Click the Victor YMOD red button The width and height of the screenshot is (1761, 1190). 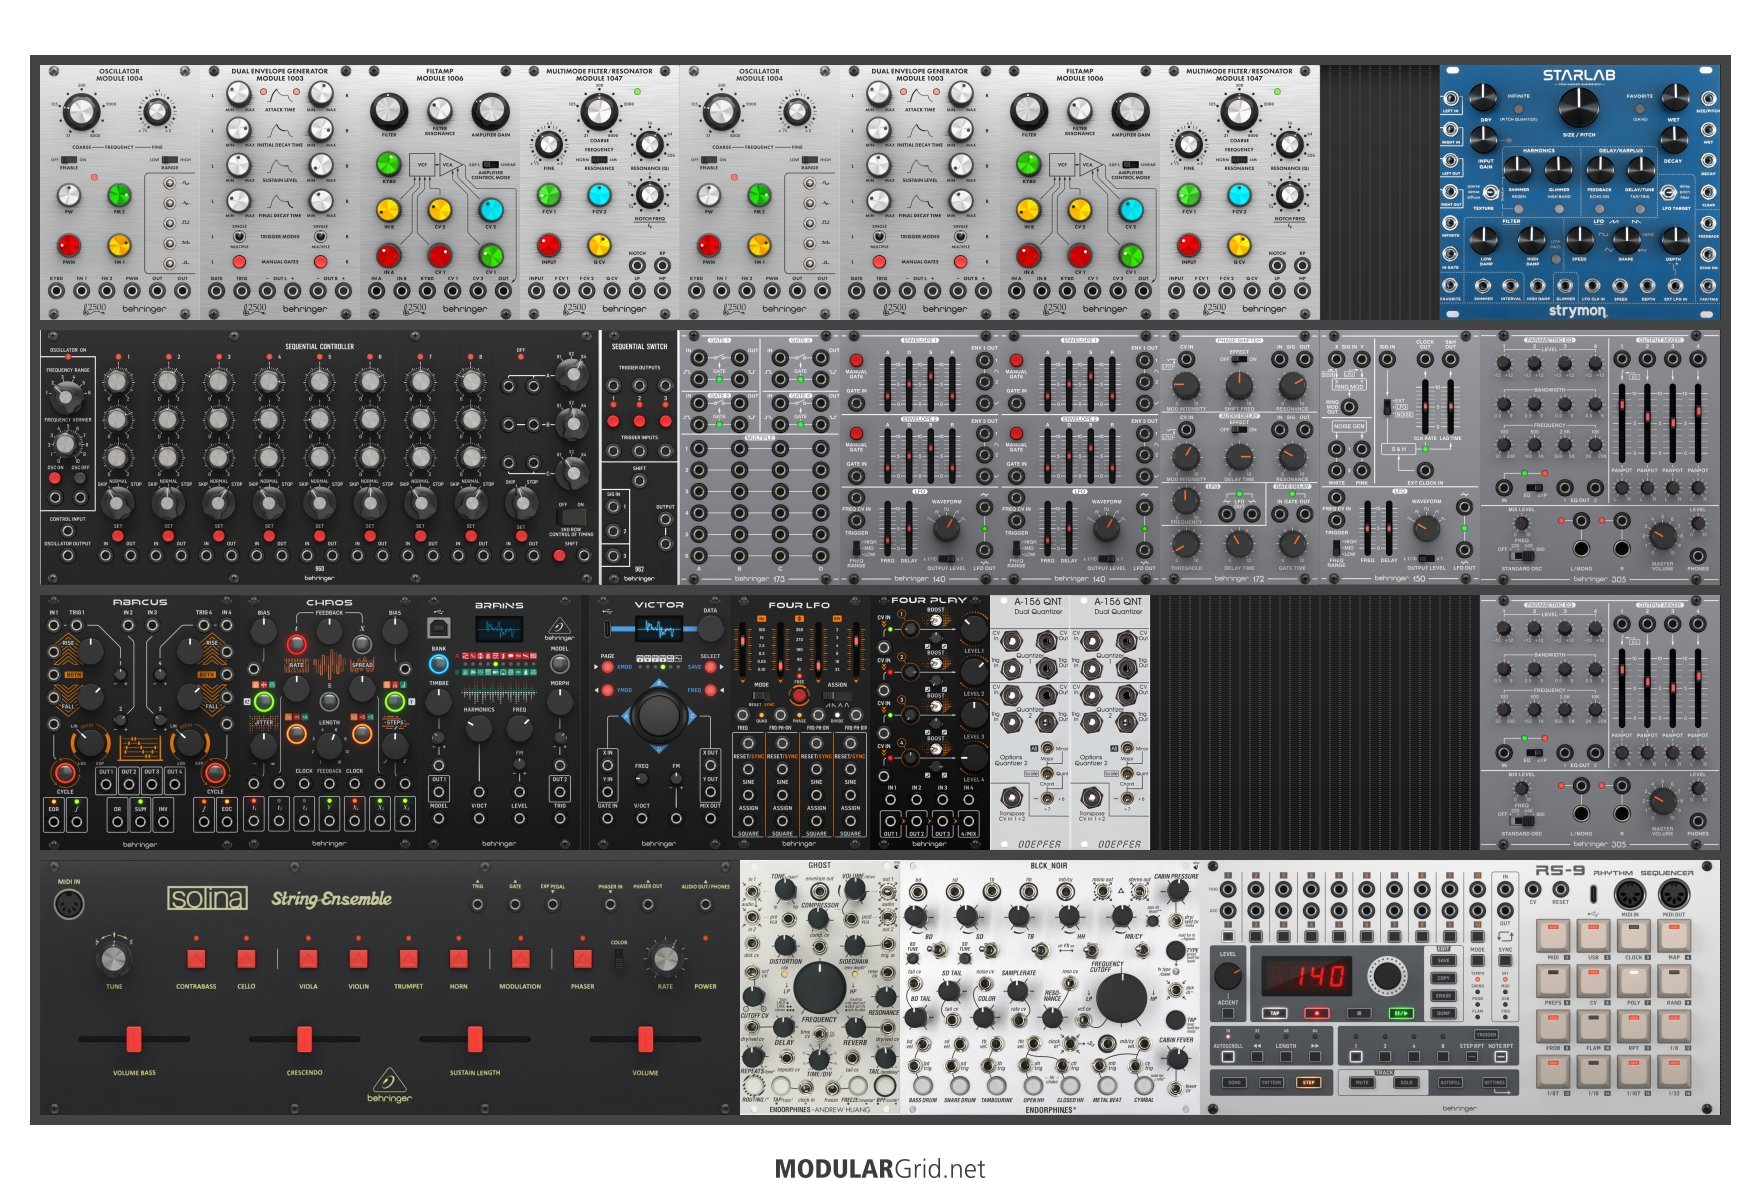607,690
